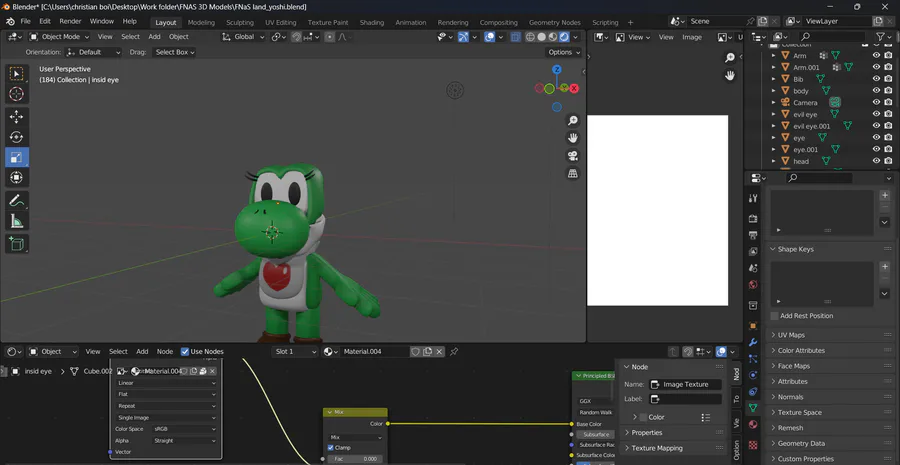The height and width of the screenshot is (465, 900).
Task: Click the Color swatch in Node panel
Action: point(643,417)
